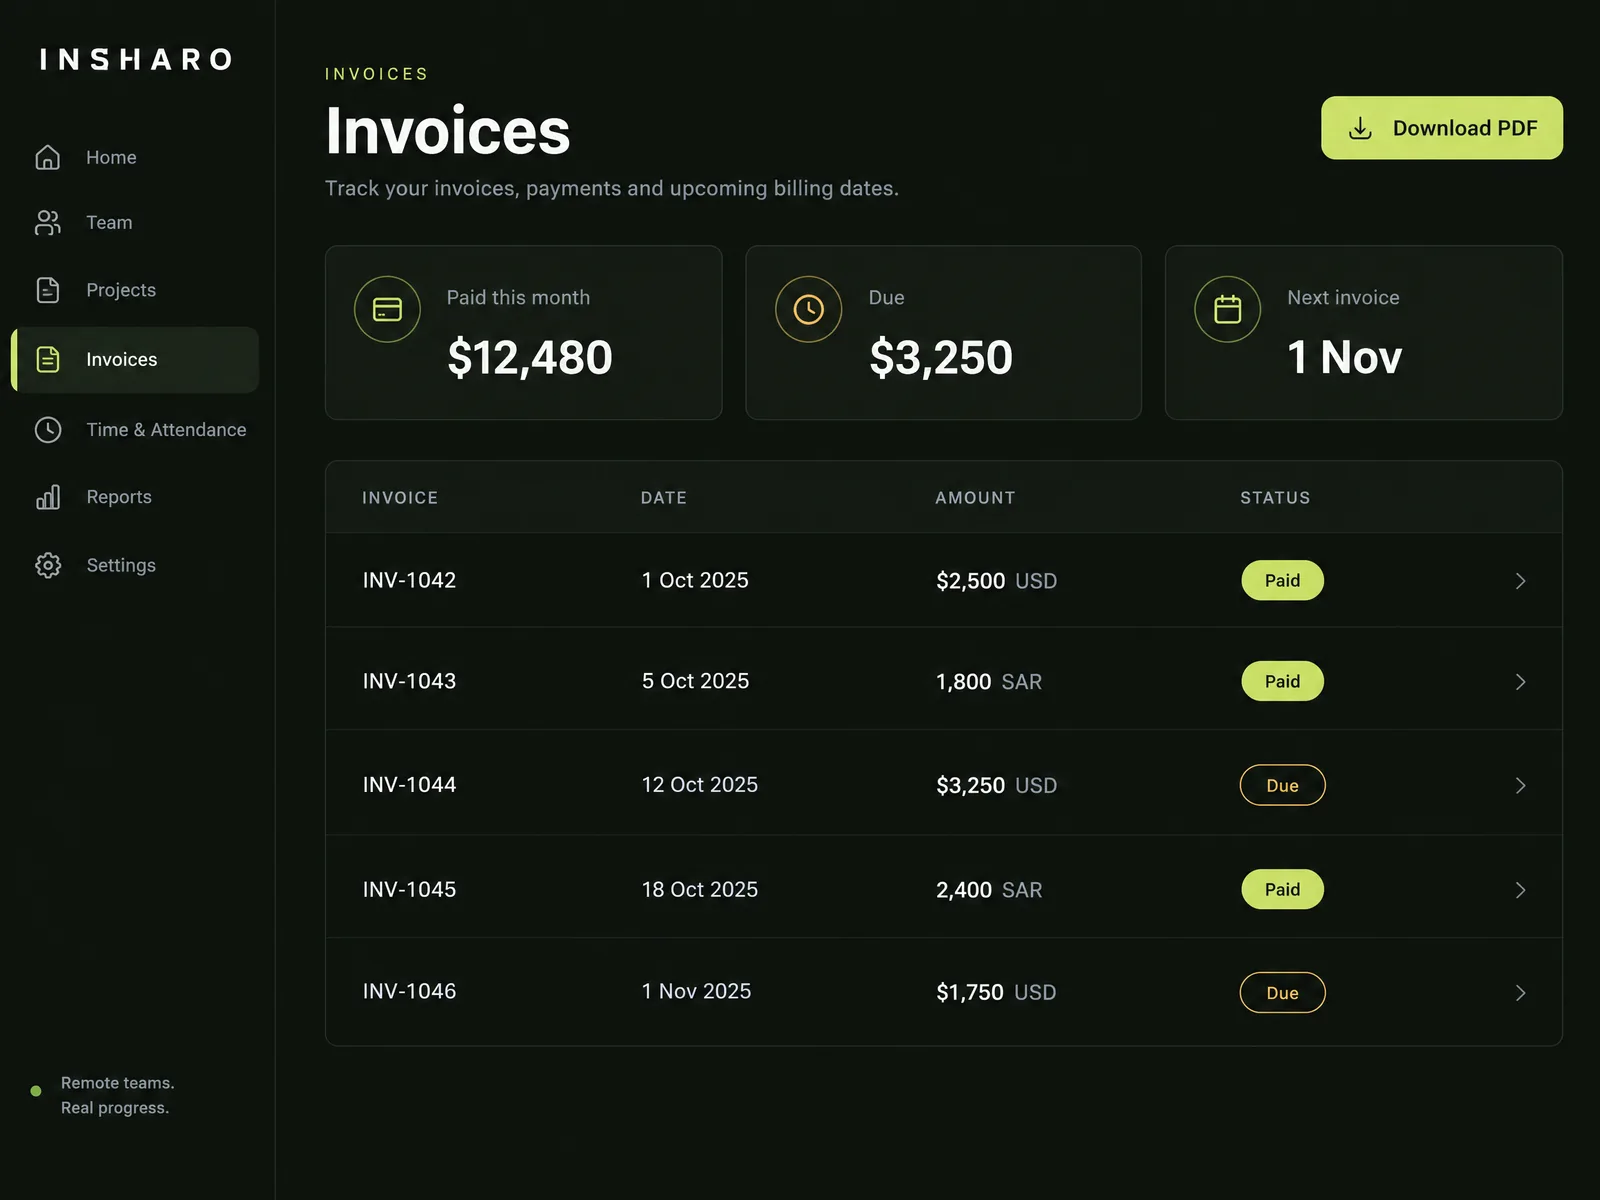The image size is (1600, 1200).
Task: Expand INV-1042 row chevron
Action: 1520,581
